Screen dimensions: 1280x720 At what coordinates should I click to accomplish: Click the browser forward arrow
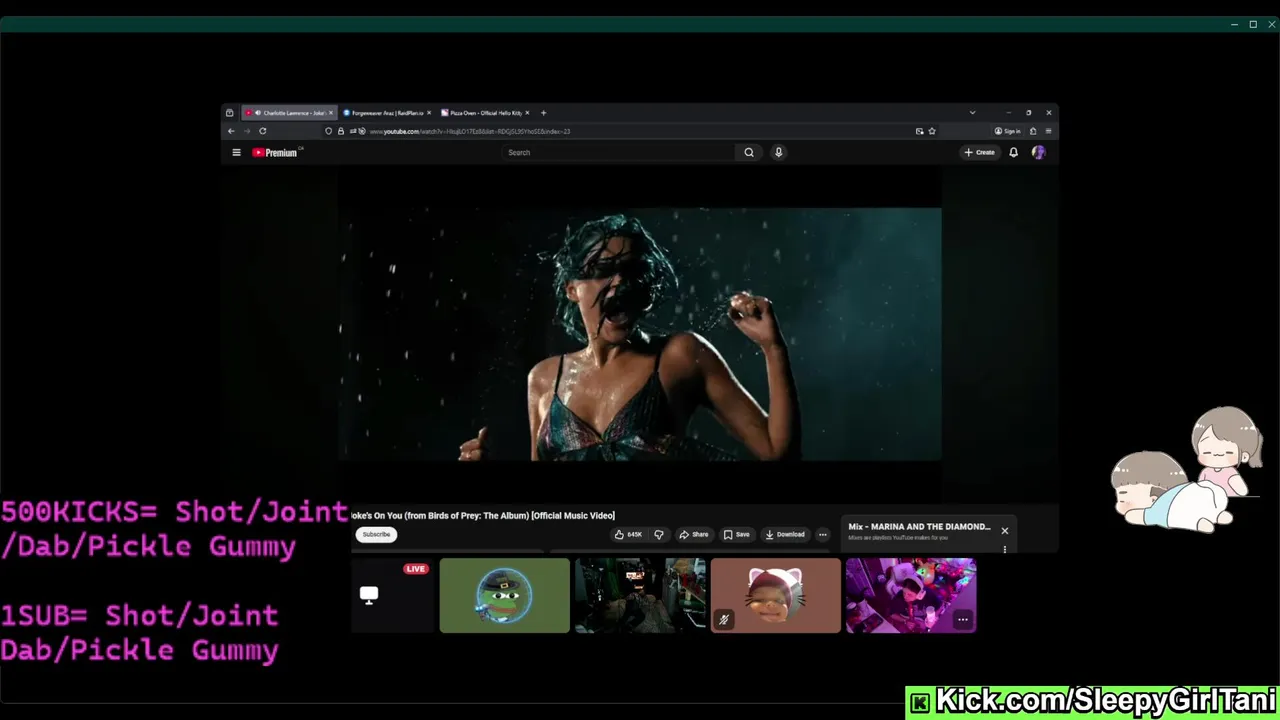click(246, 131)
